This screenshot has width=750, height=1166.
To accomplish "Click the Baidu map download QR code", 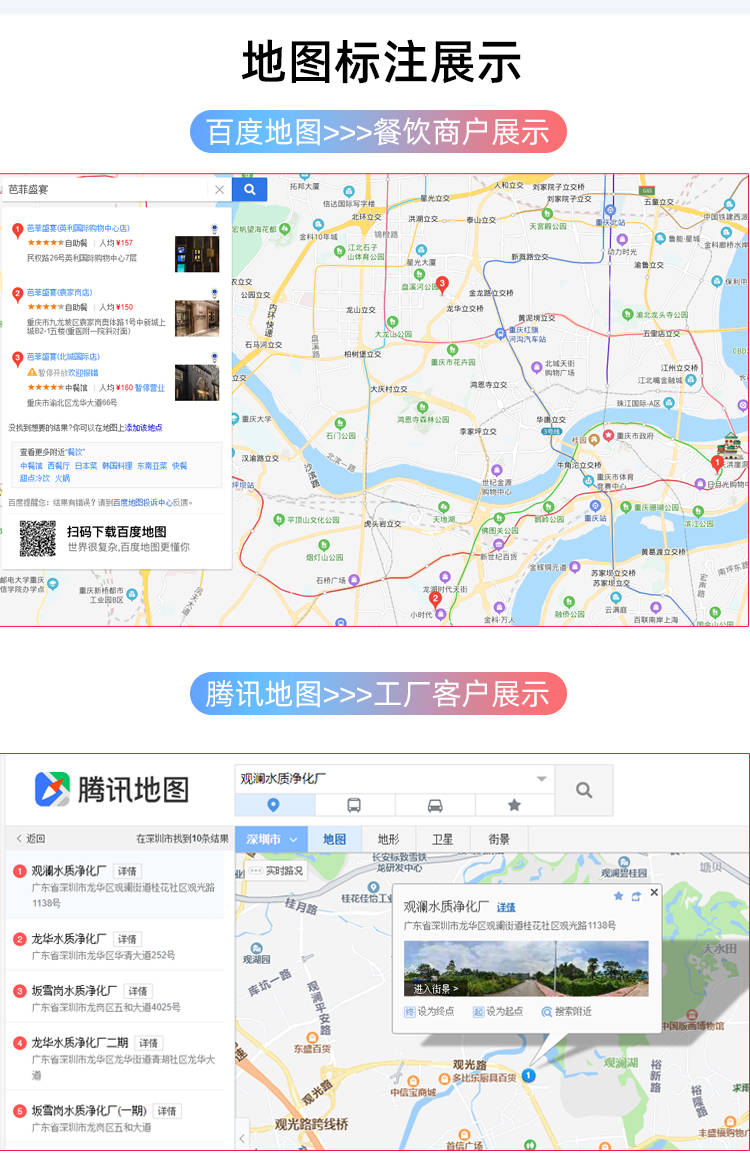I will [x=37, y=538].
